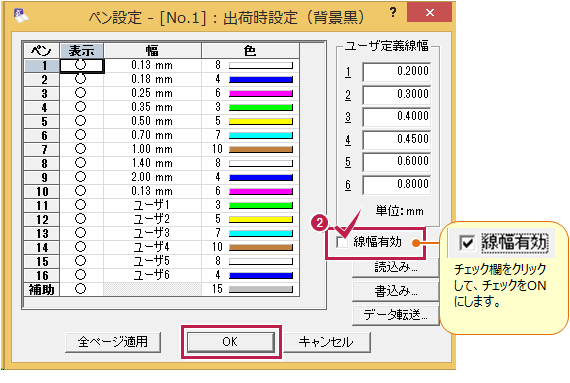The width and height of the screenshot is (570, 383).
Task: Click width cell 1.40 mm
Action: click(x=152, y=163)
